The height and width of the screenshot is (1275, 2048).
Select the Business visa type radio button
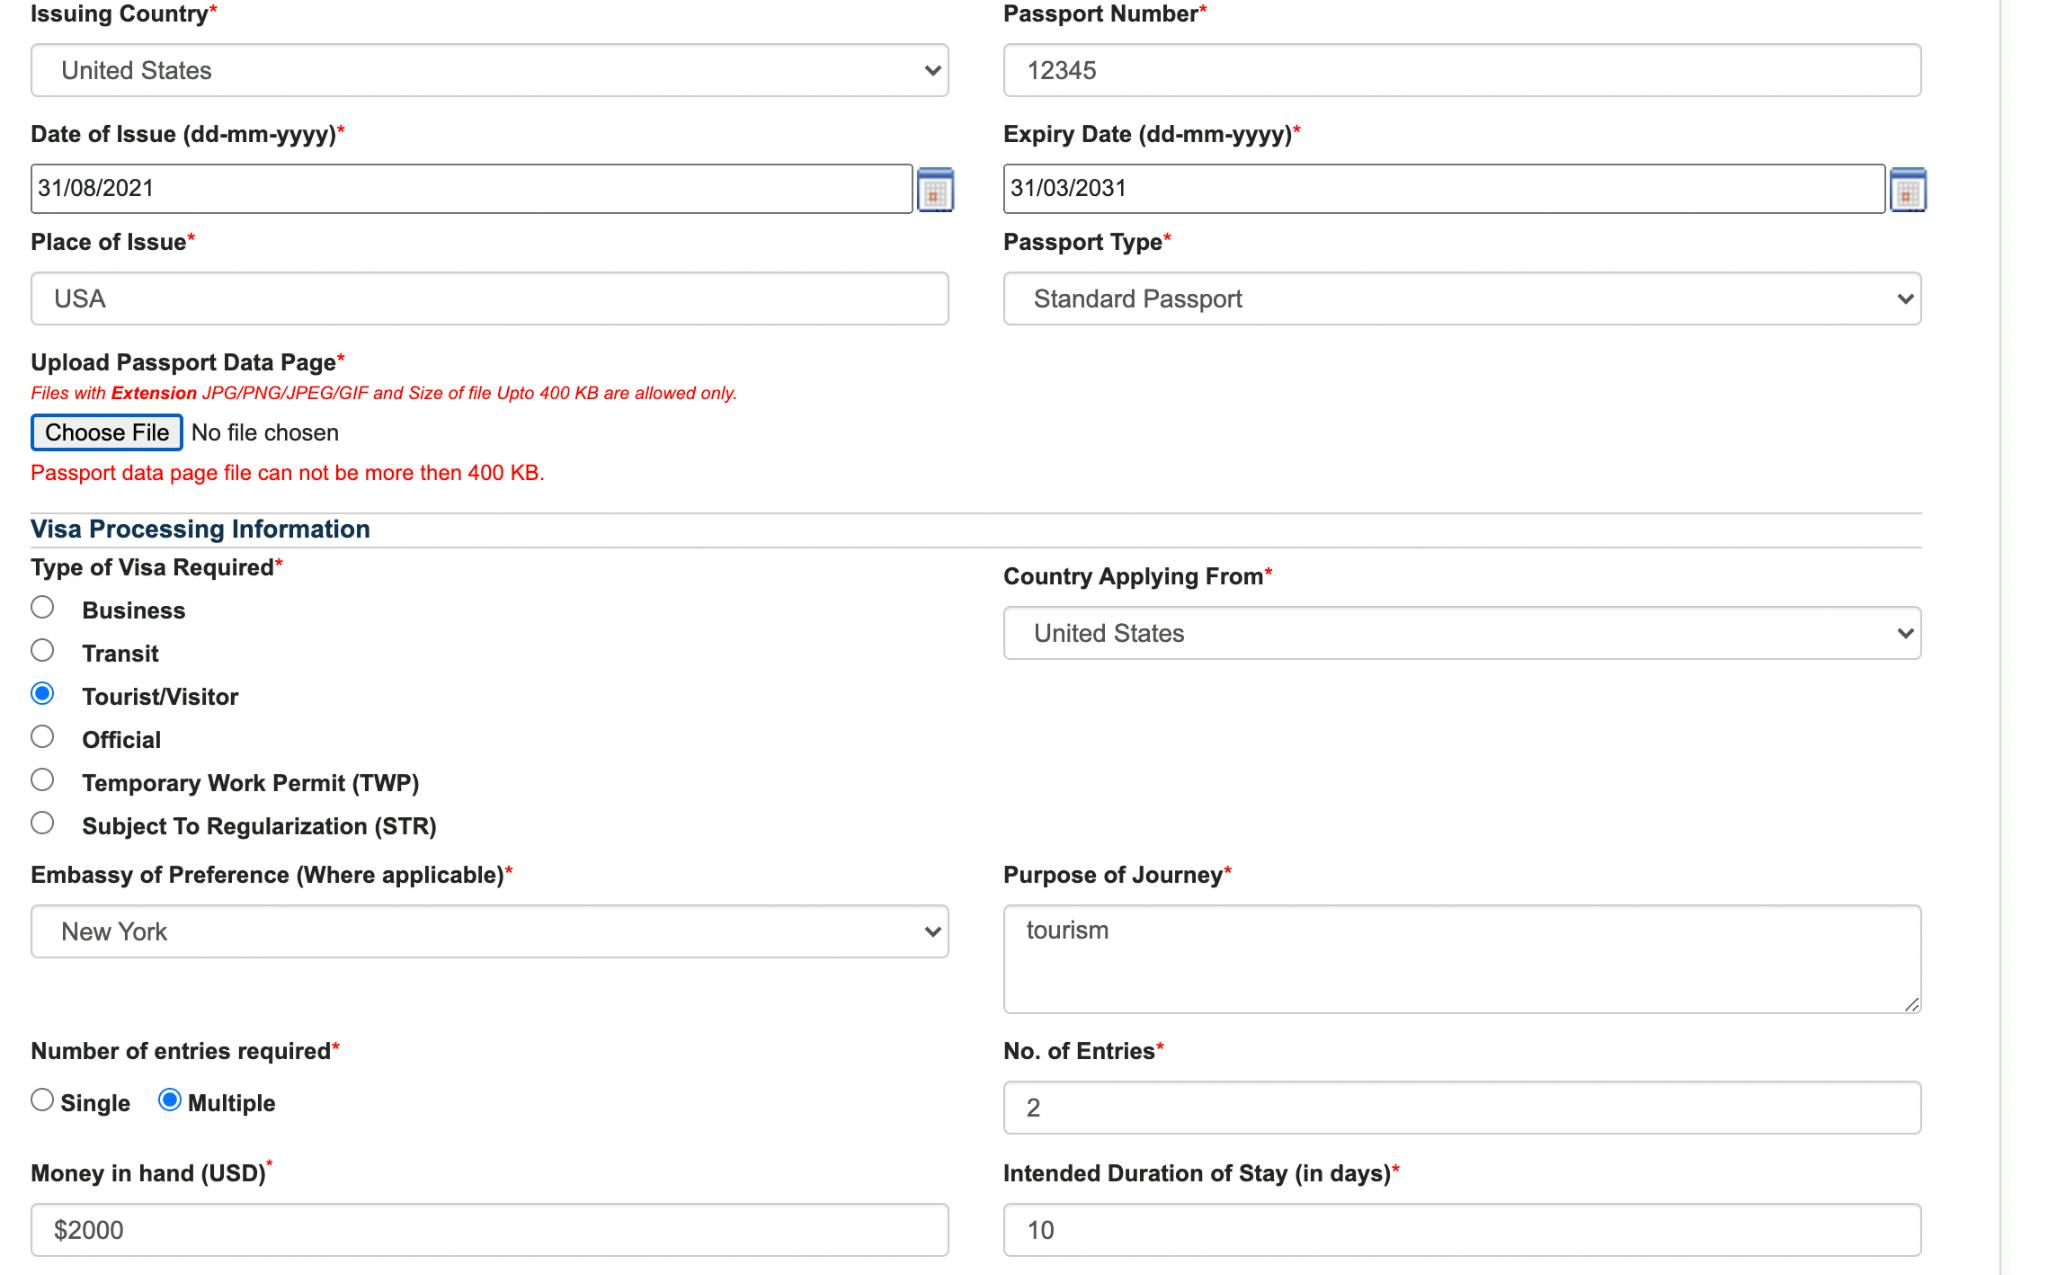click(41, 608)
